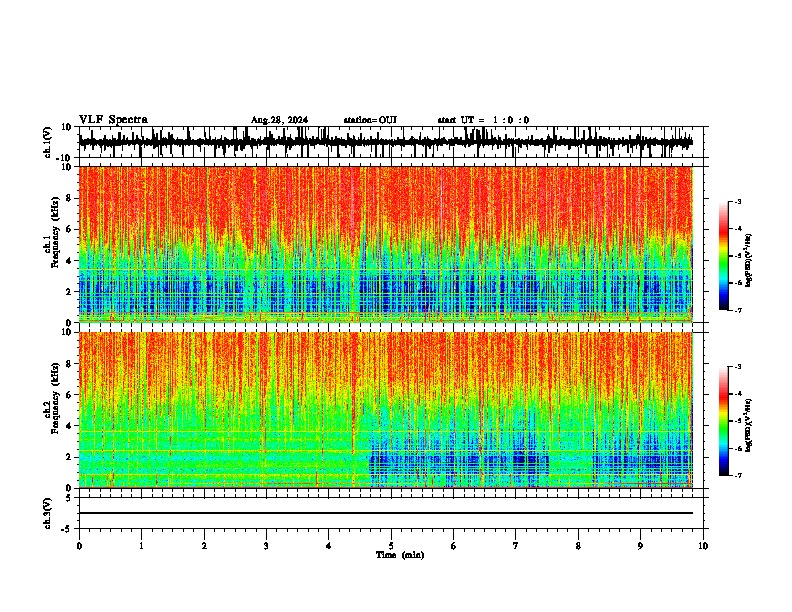Click the "5" tick on ch.3(V) axis

pyautogui.click(x=69, y=497)
